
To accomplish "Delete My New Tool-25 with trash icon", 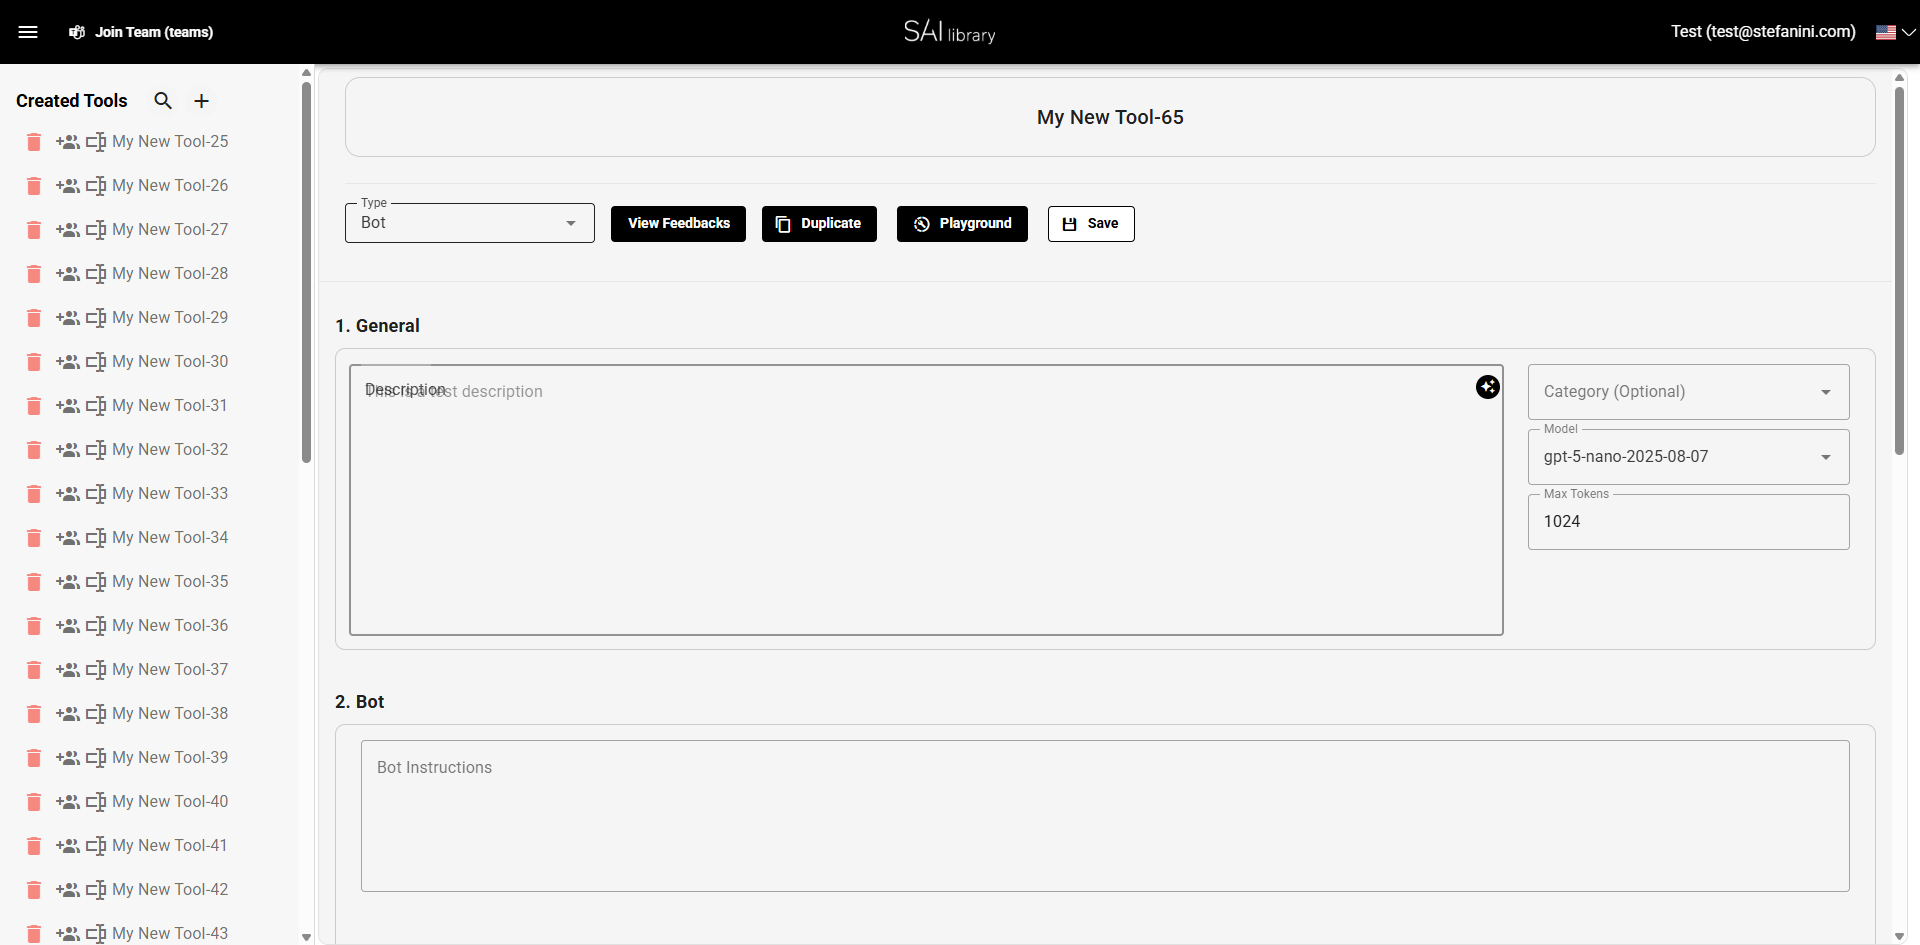I will point(34,142).
